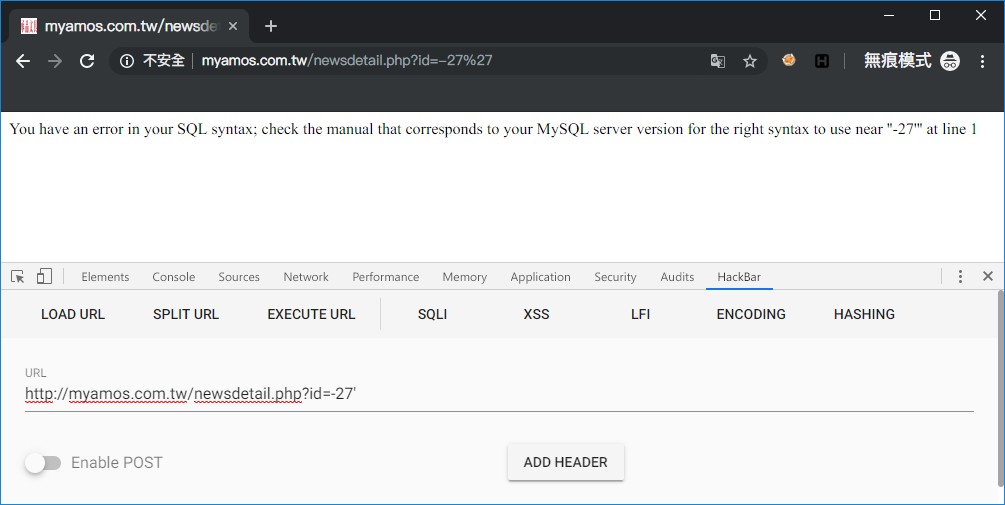Open the HackBar extension icon in the toolbar
1005x505 pixels.
click(x=822, y=61)
